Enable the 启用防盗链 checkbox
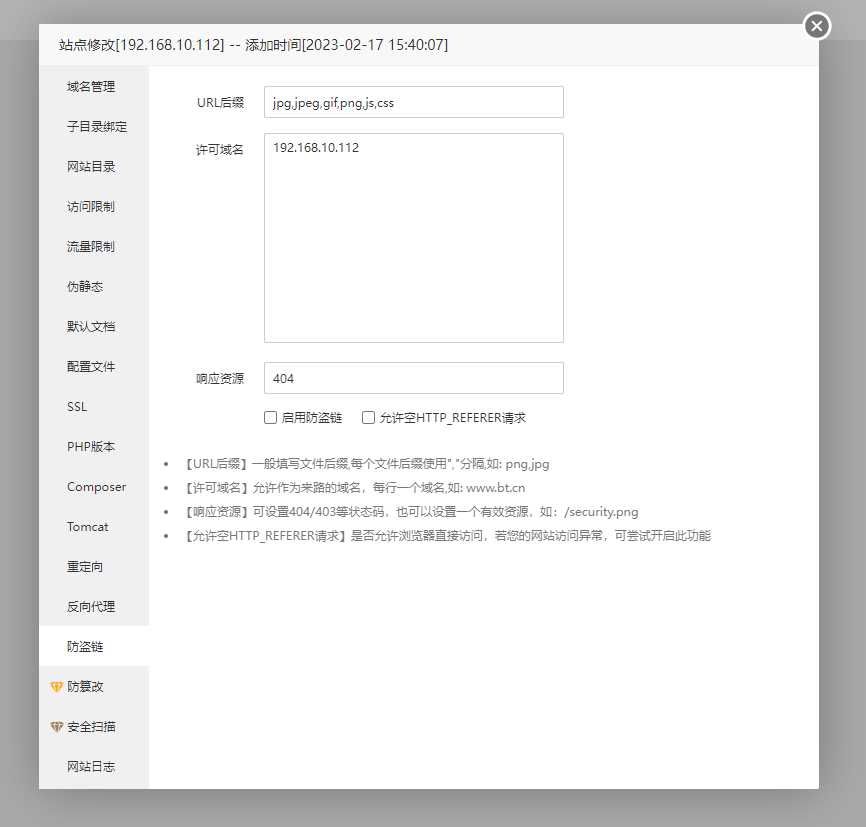Screen dimensions: 866x827 (271, 418)
